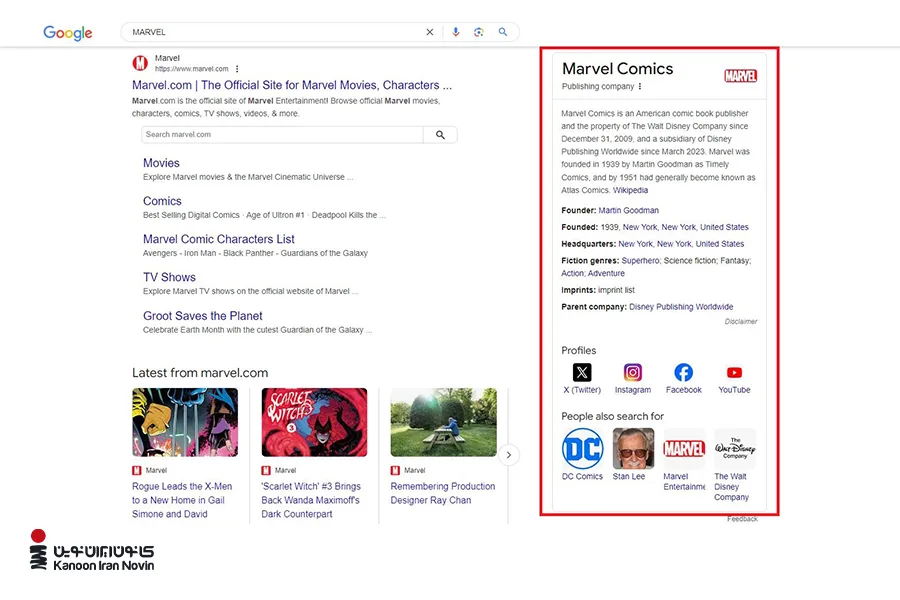Click the Disclaimer text
900x600 pixels.
(740, 322)
